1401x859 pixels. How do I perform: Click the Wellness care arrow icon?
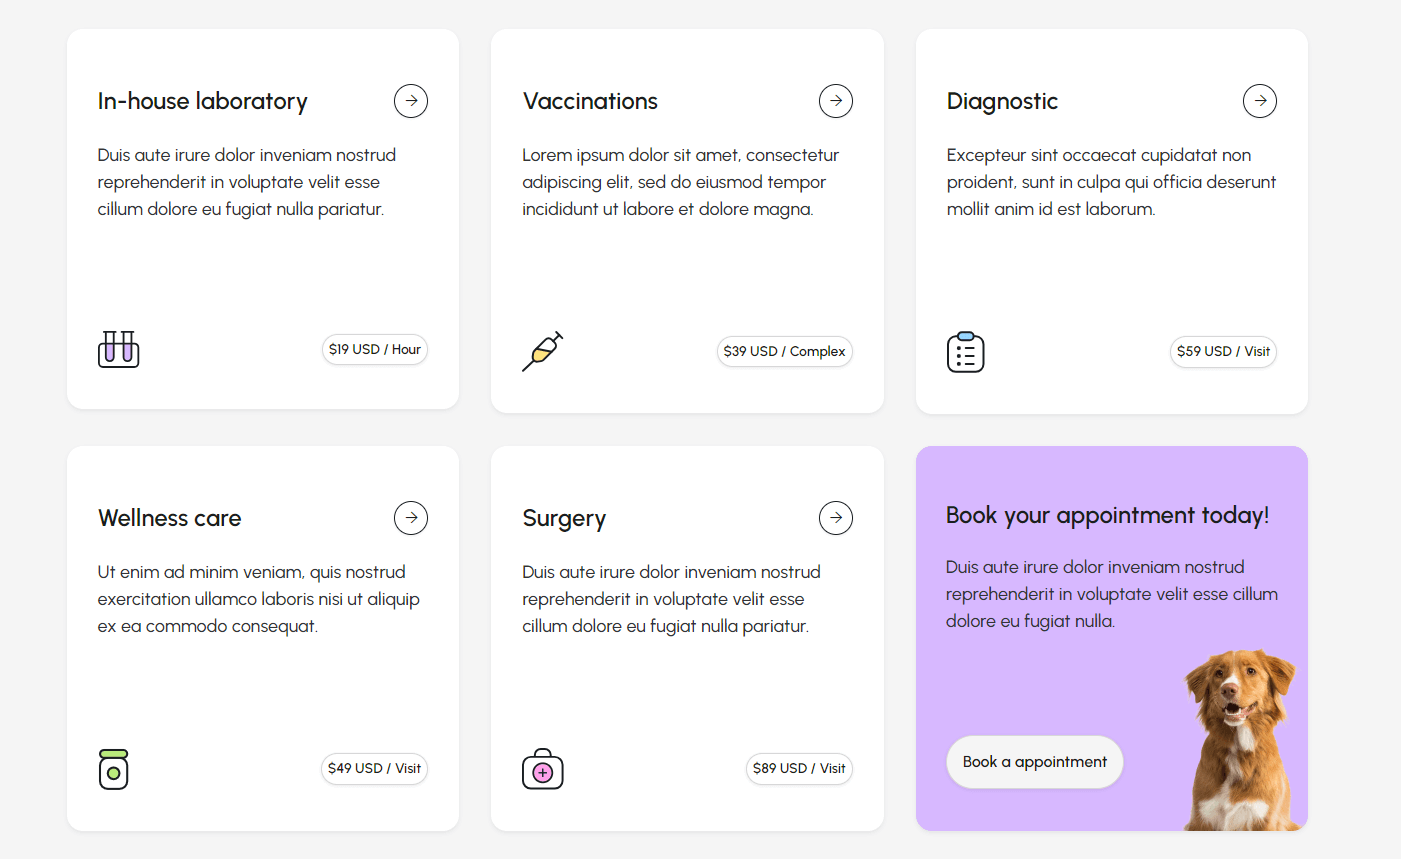coord(411,517)
